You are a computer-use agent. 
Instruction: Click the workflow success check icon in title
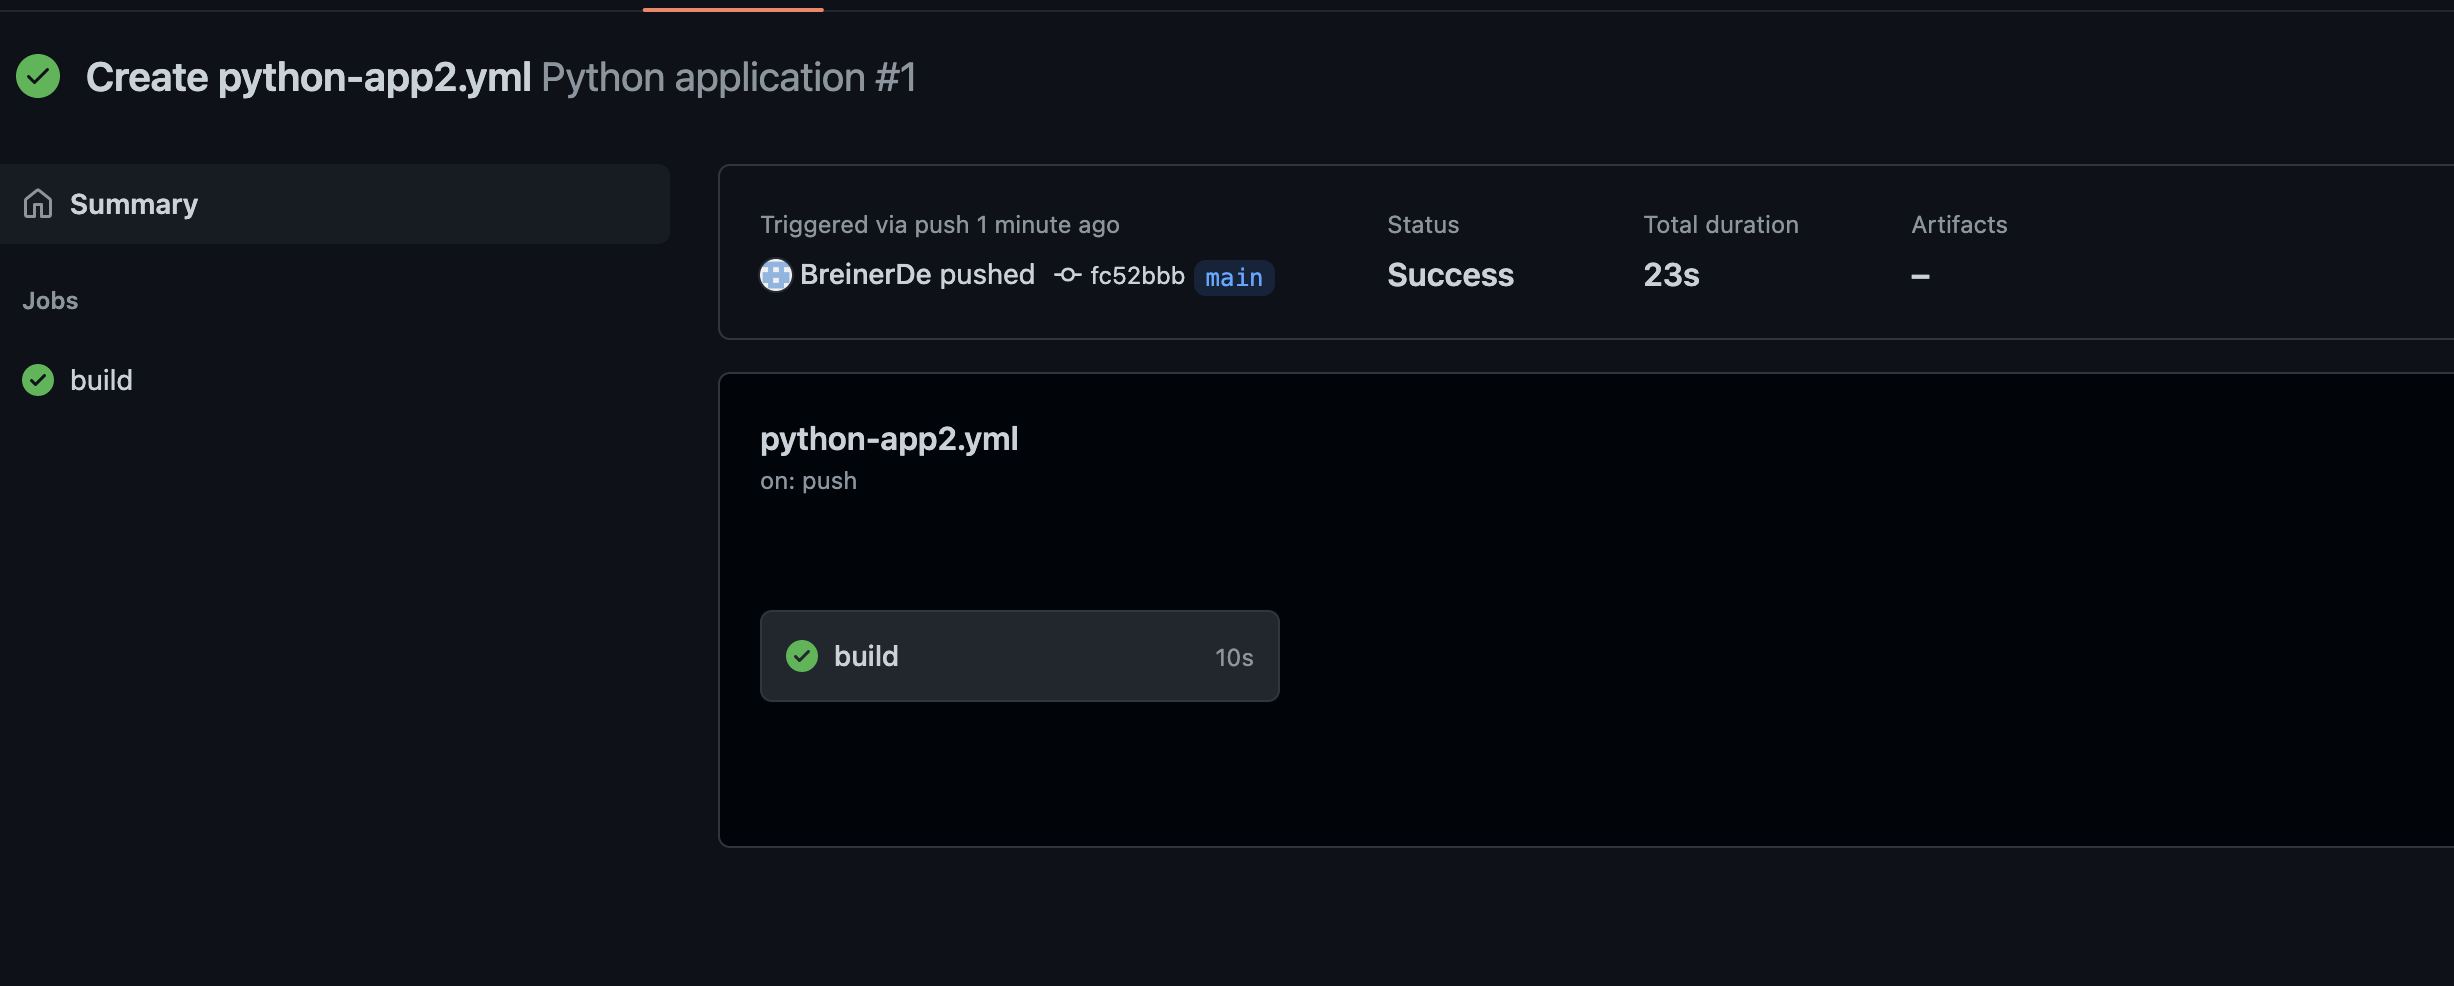click(38, 76)
